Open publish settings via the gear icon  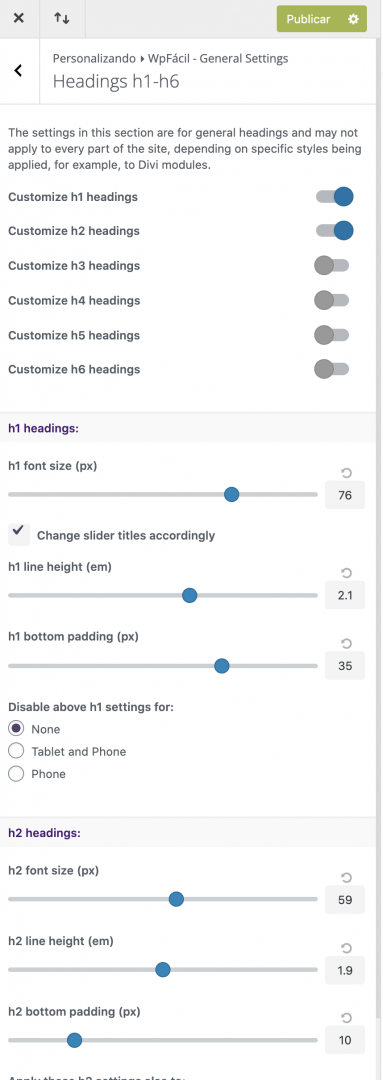pos(353,19)
